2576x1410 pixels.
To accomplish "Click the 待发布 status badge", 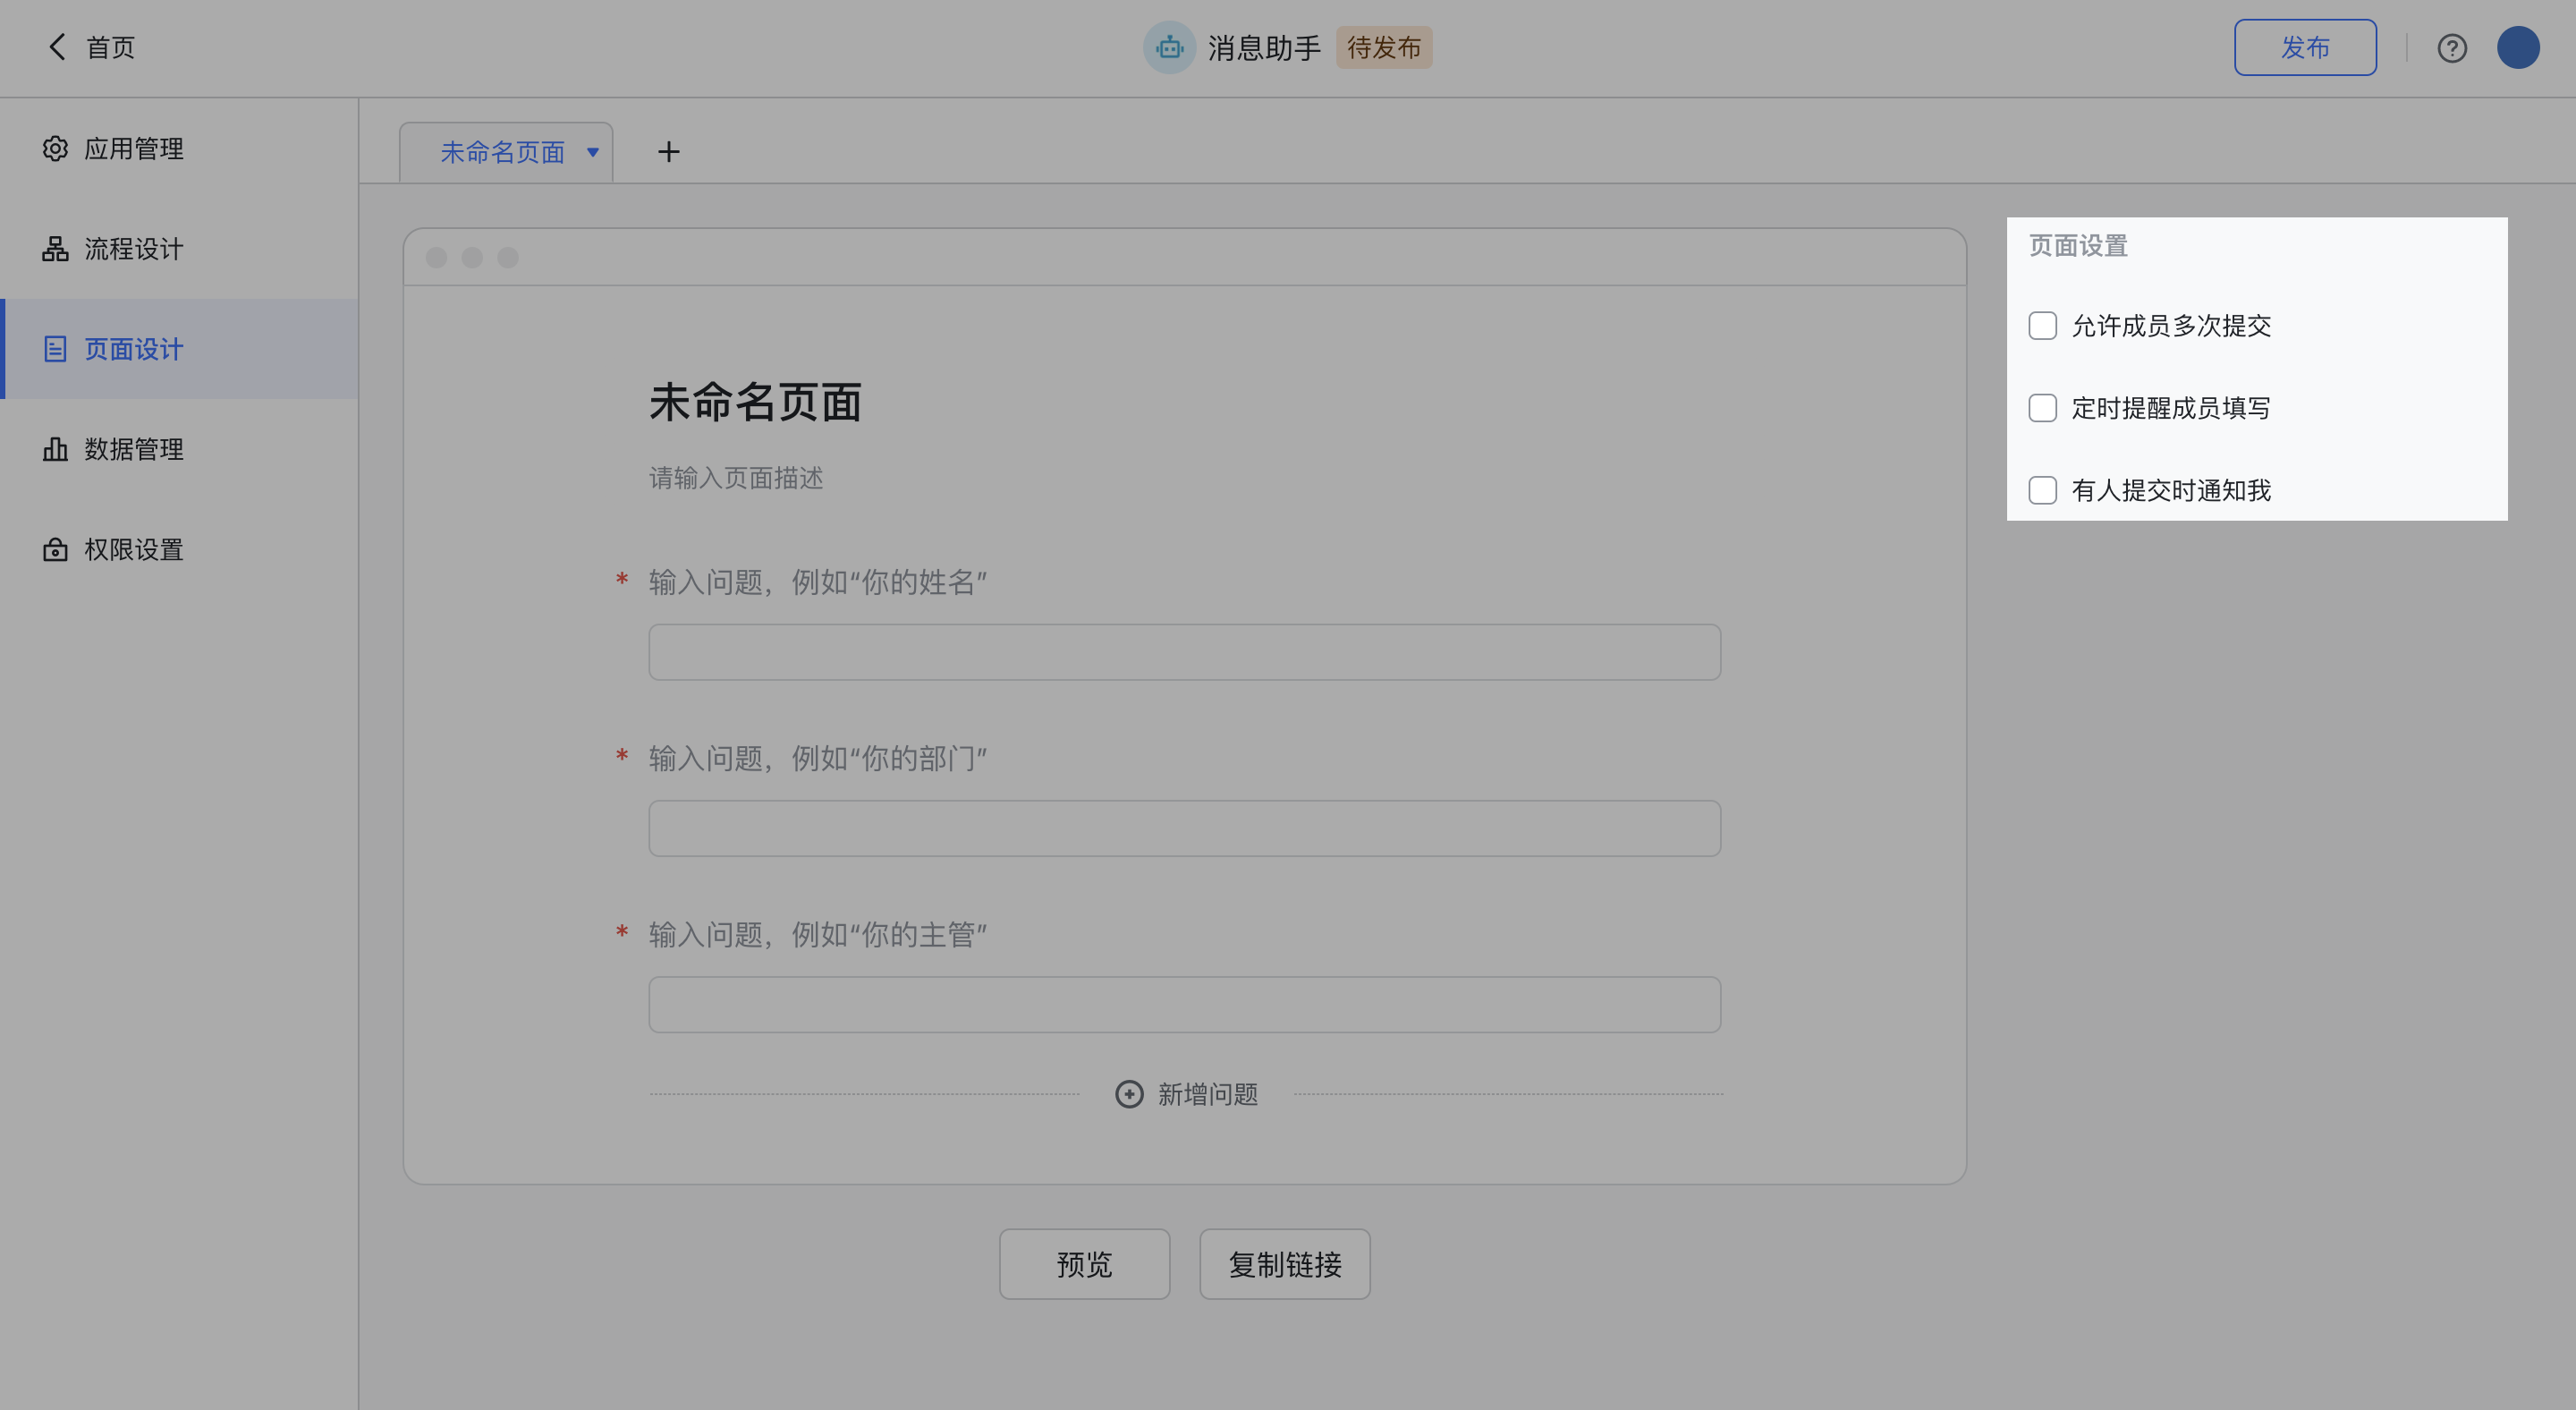I will pos(1384,47).
